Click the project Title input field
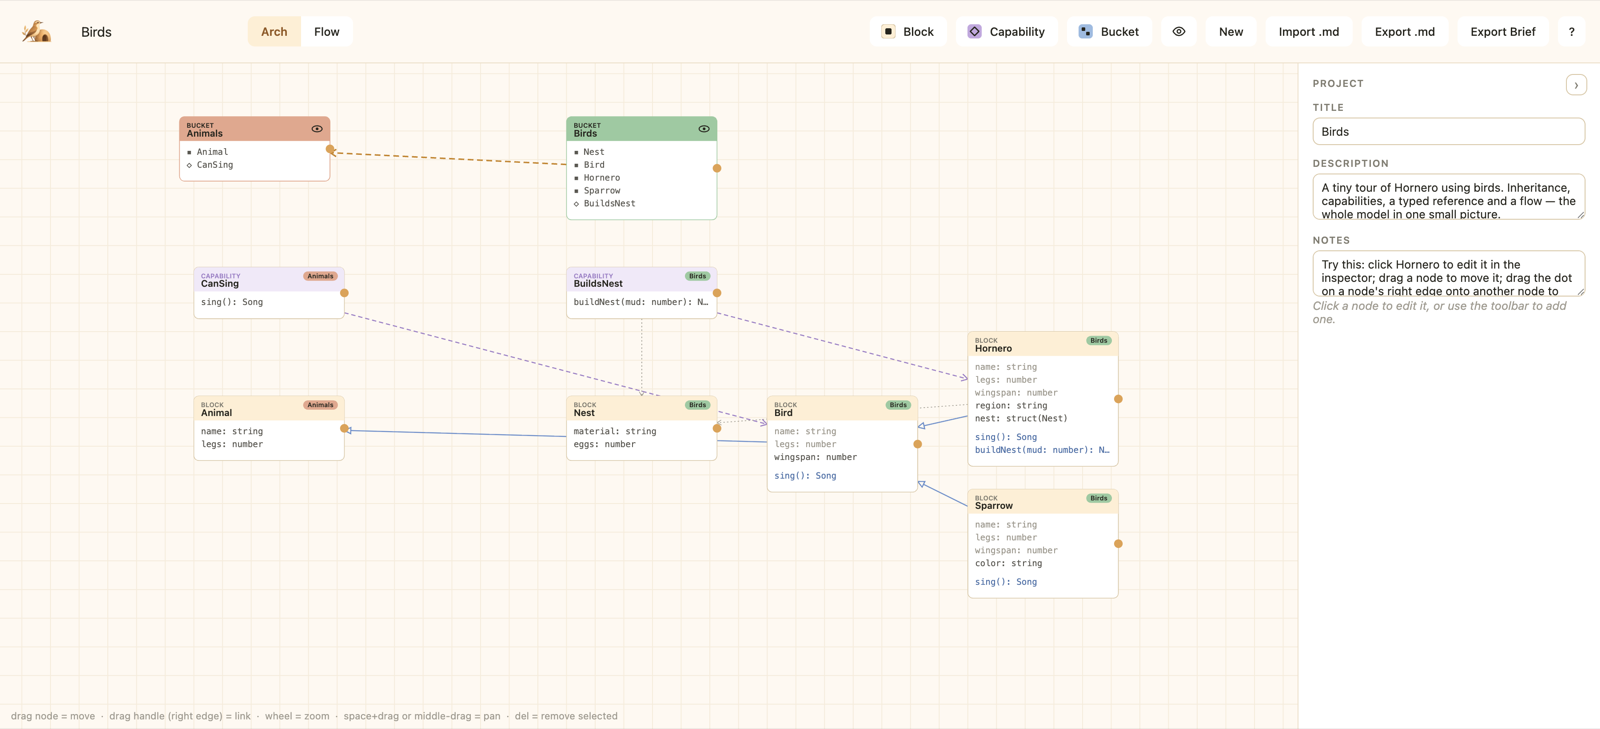The height and width of the screenshot is (729, 1600). coord(1448,131)
